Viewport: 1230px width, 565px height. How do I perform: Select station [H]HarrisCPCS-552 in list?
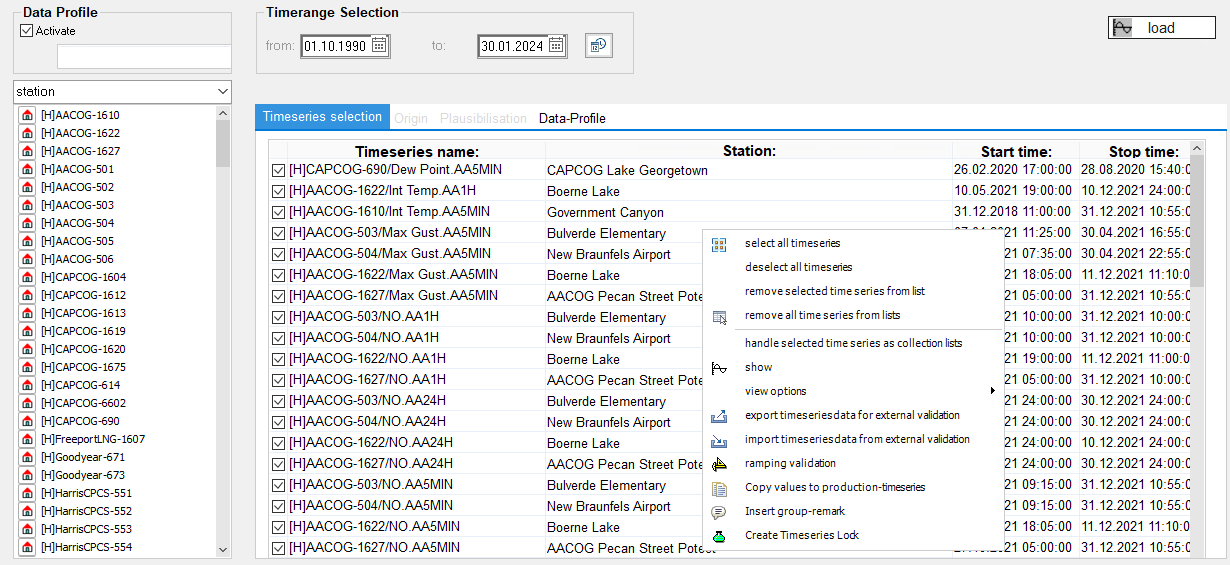[x=86, y=511]
